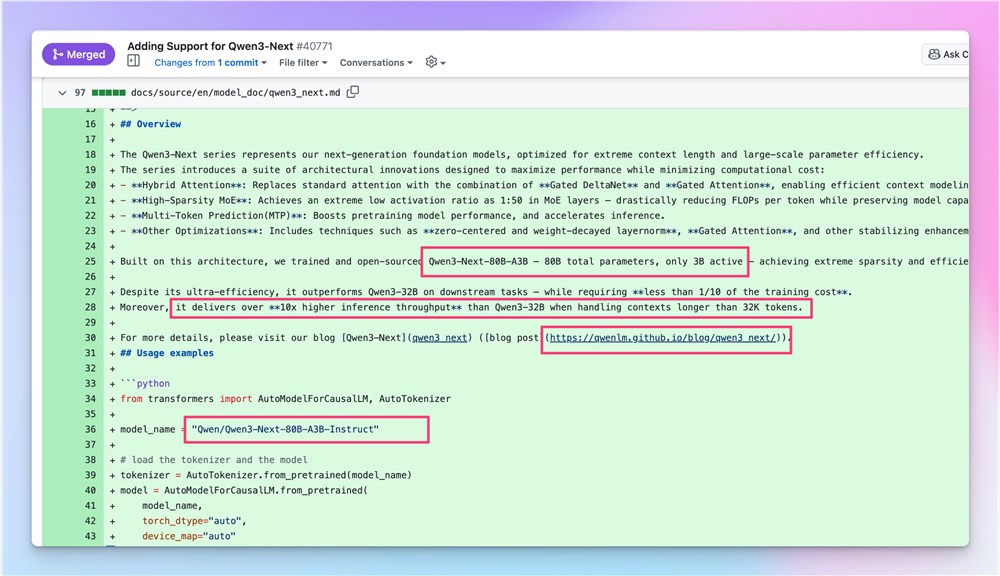This screenshot has width=1000, height=576.
Task: Click the Qwen/Qwen3-Next-80B-A3B-Instruct model name string
Action: point(285,429)
